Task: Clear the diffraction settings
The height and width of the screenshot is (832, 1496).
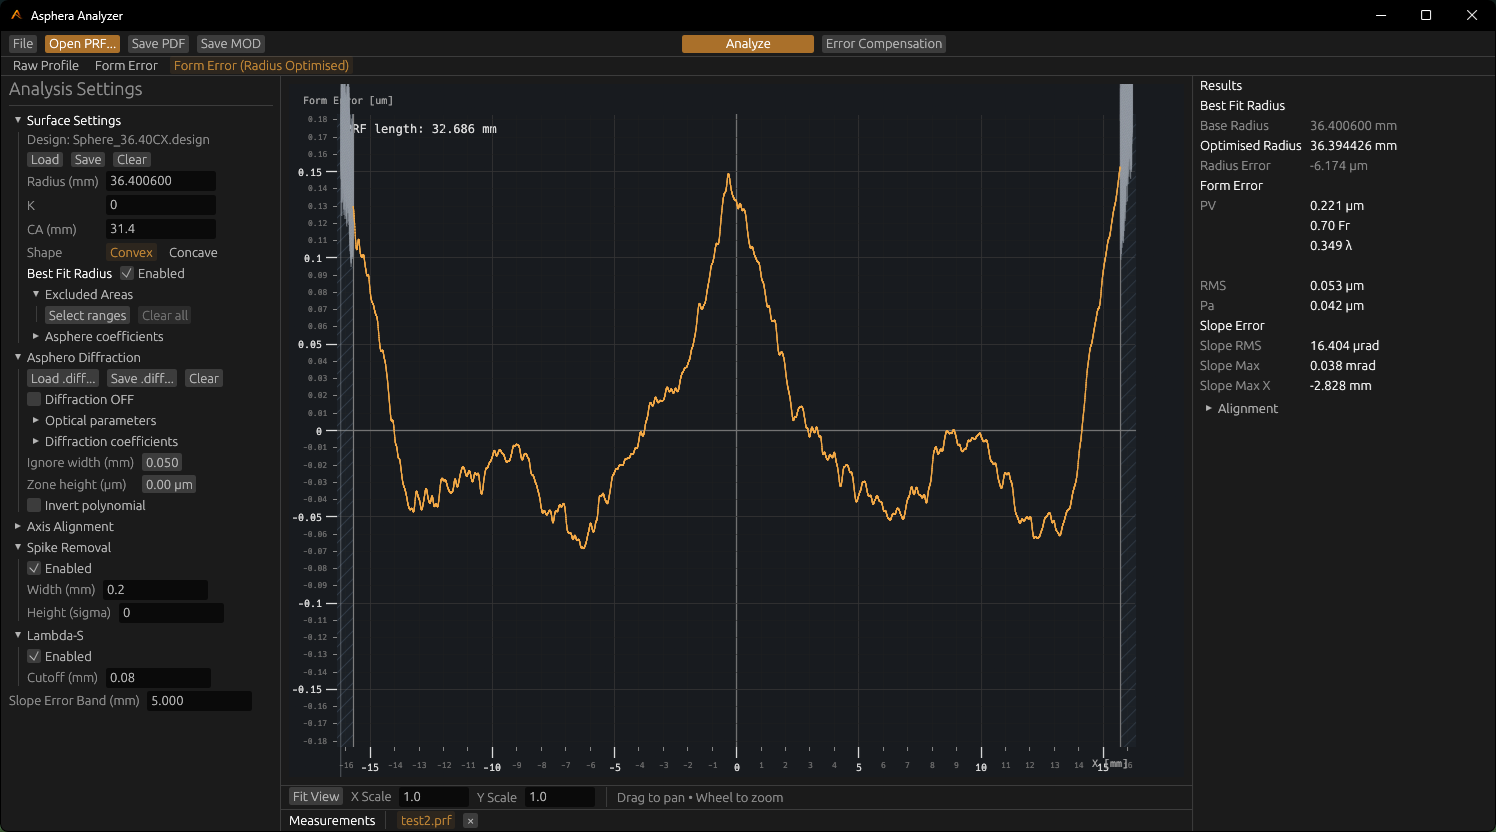Action: tap(204, 378)
